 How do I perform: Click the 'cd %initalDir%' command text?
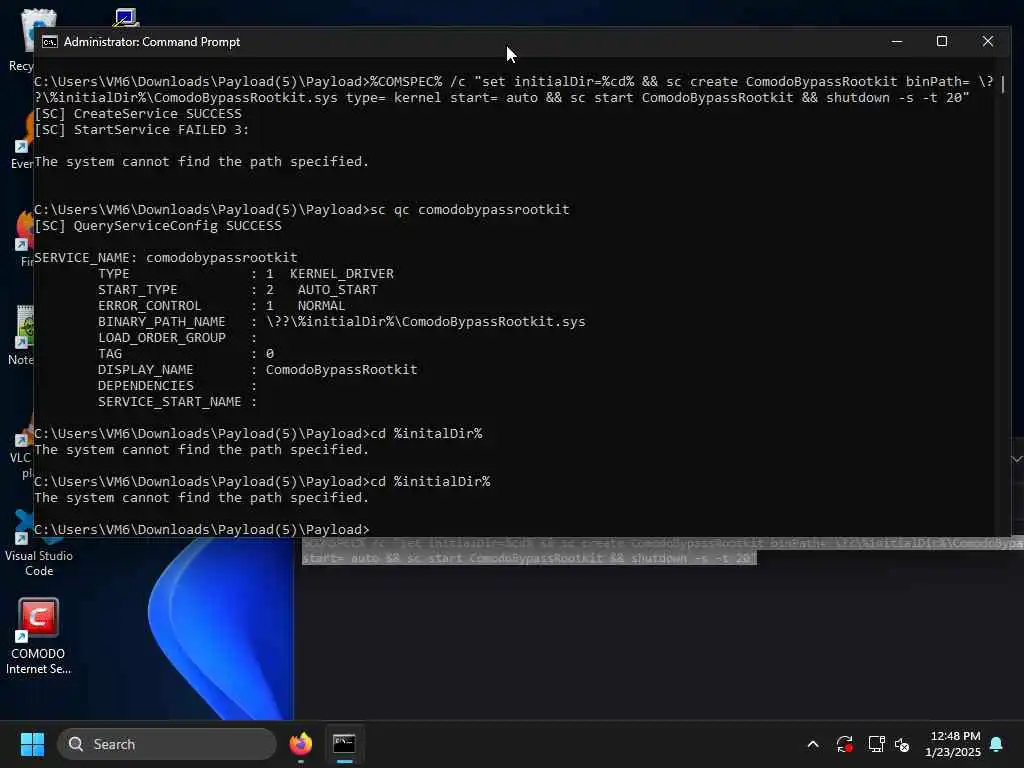(426, 434)
